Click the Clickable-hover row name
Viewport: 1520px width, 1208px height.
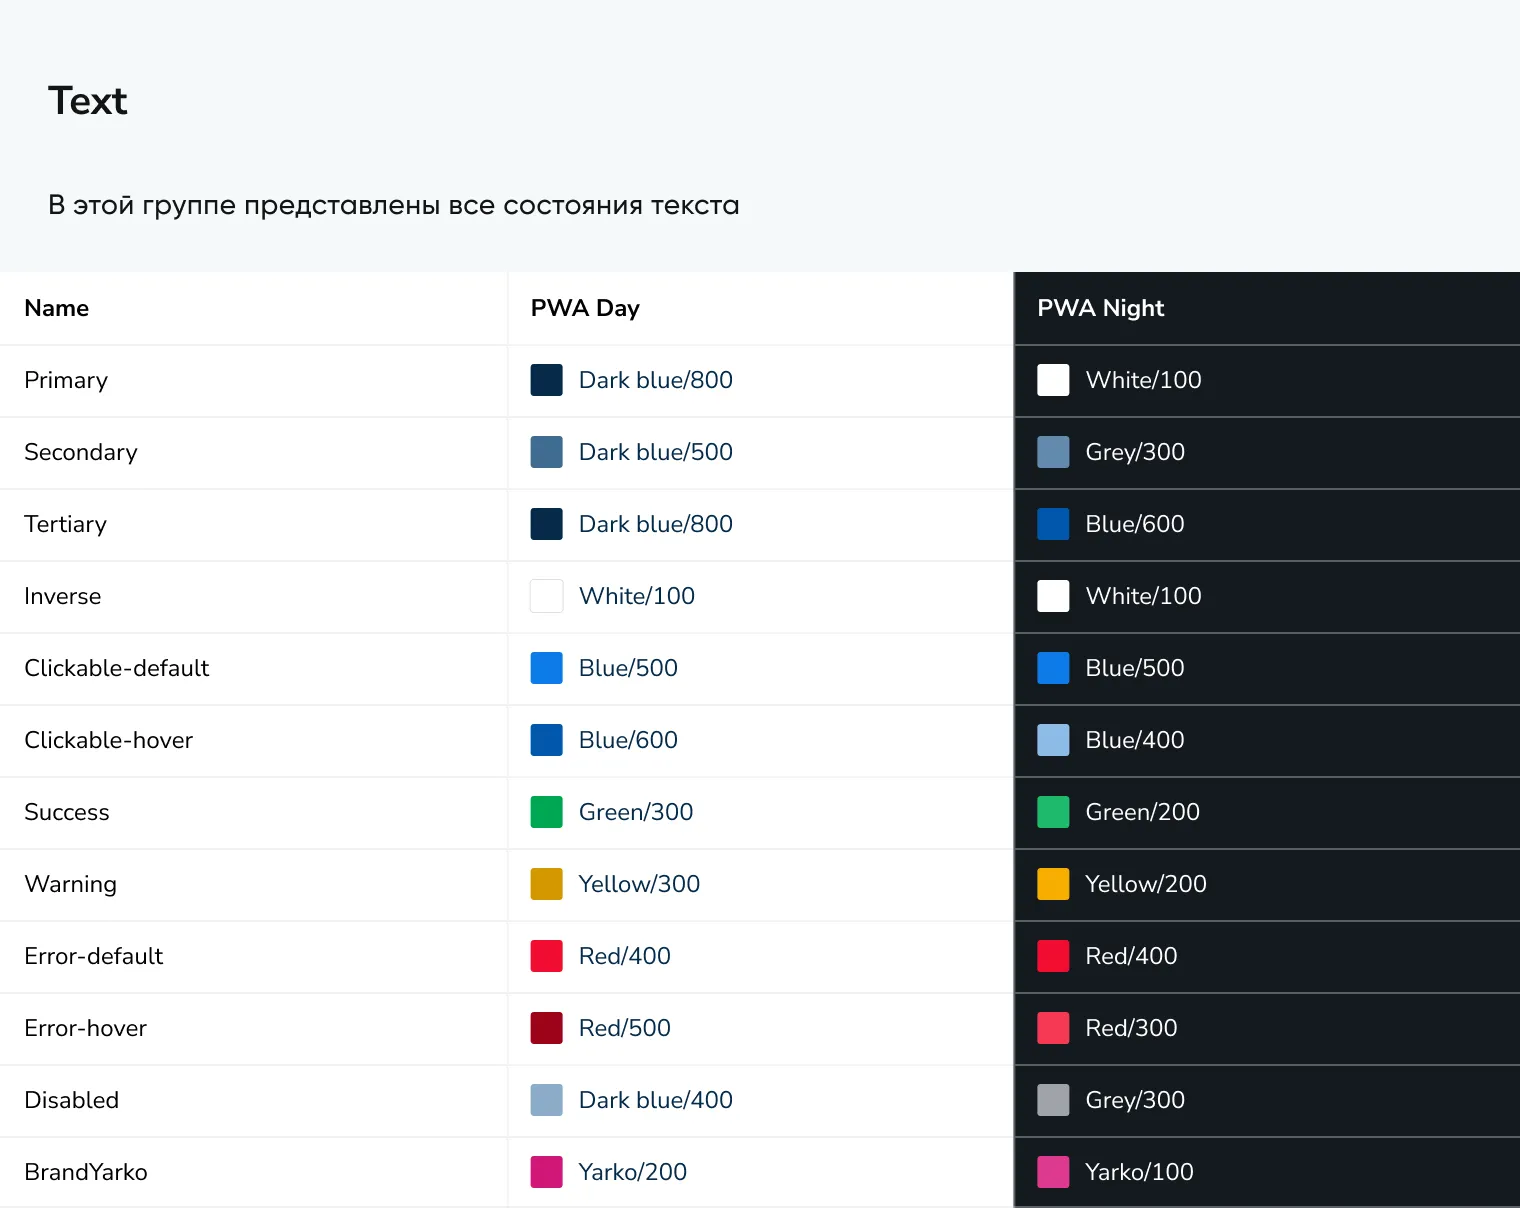click(109, 740)
